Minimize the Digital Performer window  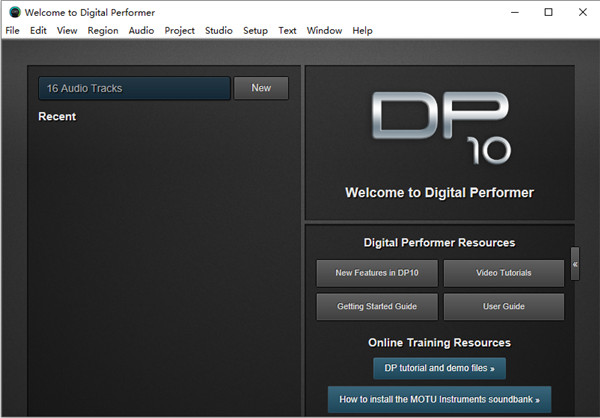(515, 12)
